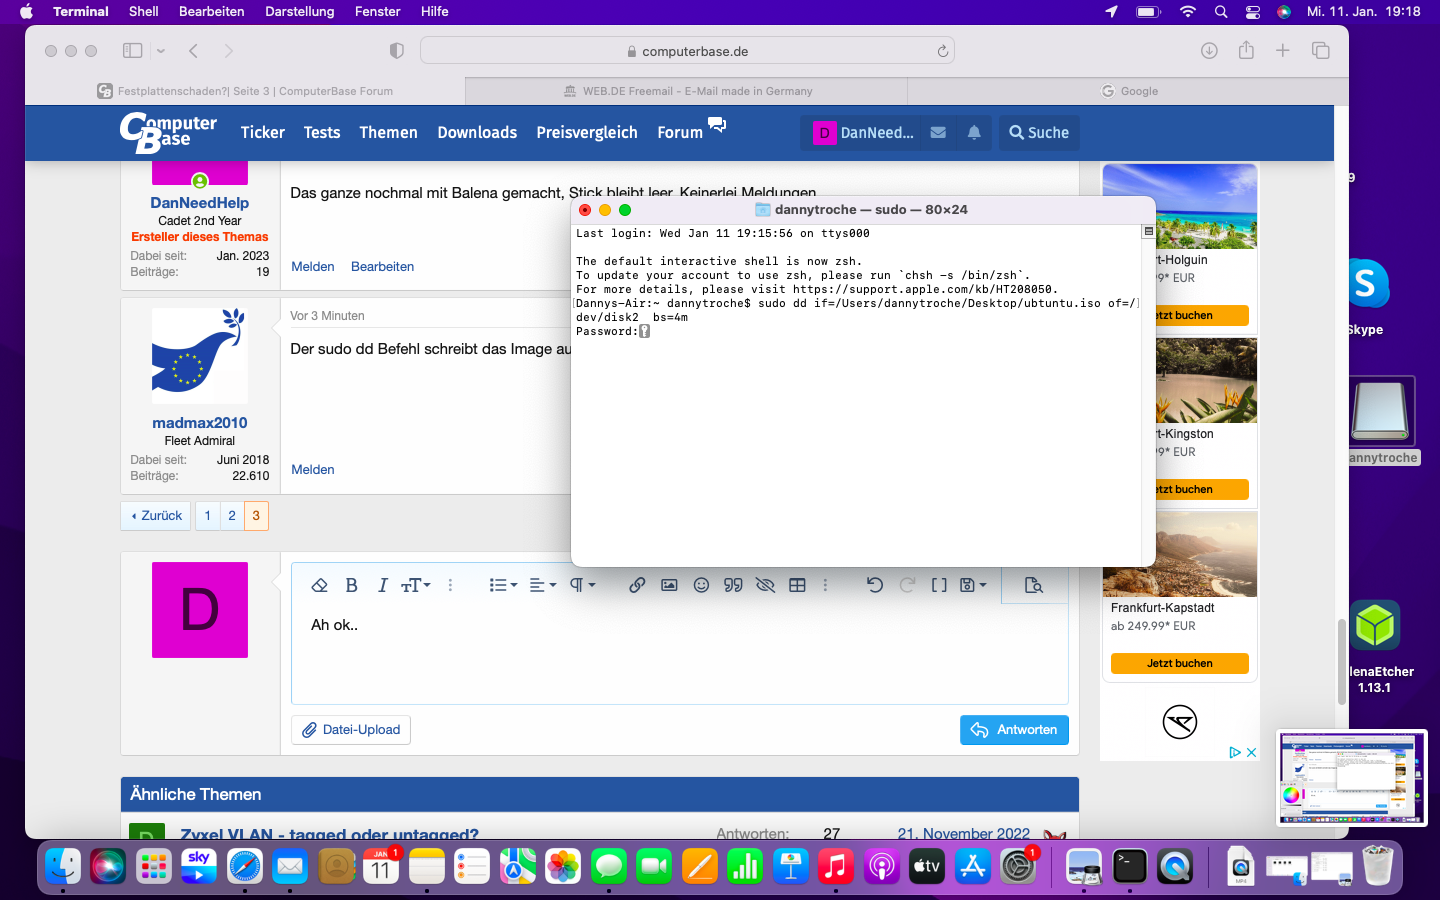1440x900 pixels.
Task: Open the Safari tab group dropdown arrow
Action: 160,51
